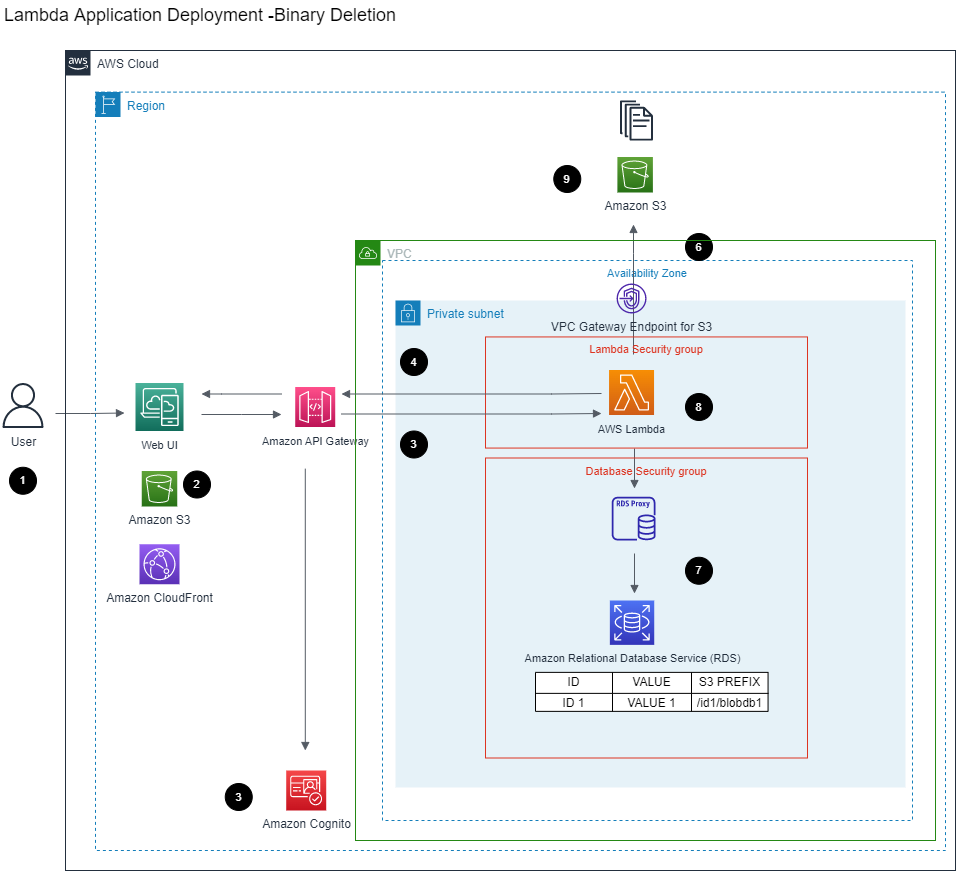Select the 'AWS Cloud' label

point(128,63)
